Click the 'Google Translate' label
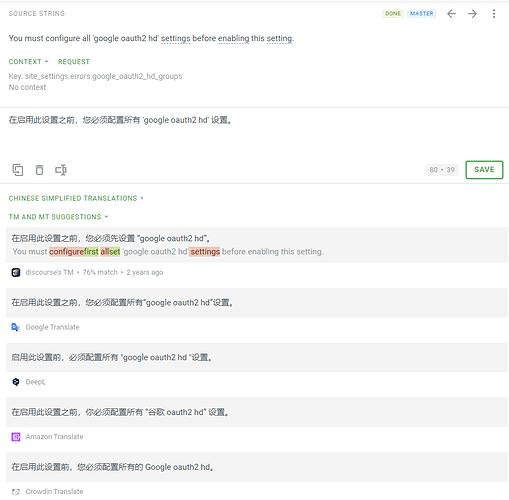 [52, 327]
